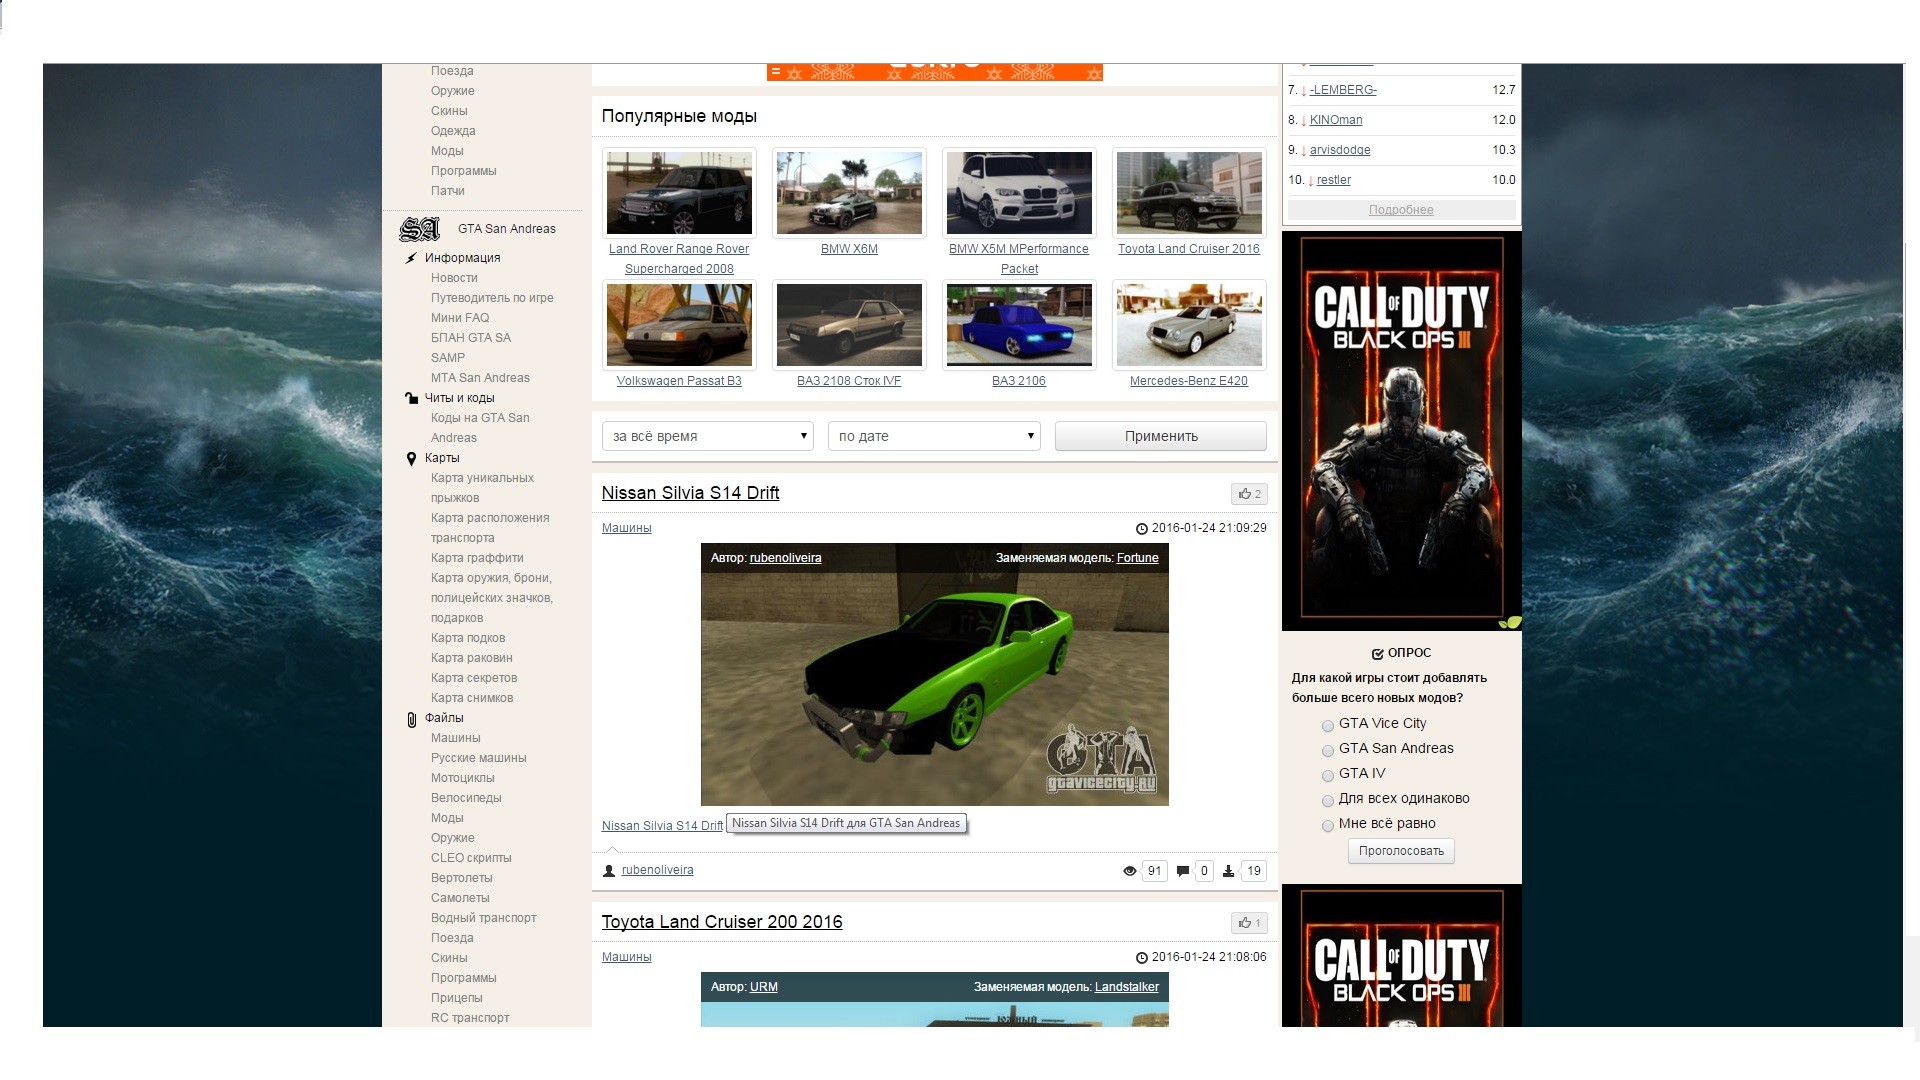Open user profile arvisdodge in rating
This screenshot has height=1080, width=1920.
[x=1340, y=150]
